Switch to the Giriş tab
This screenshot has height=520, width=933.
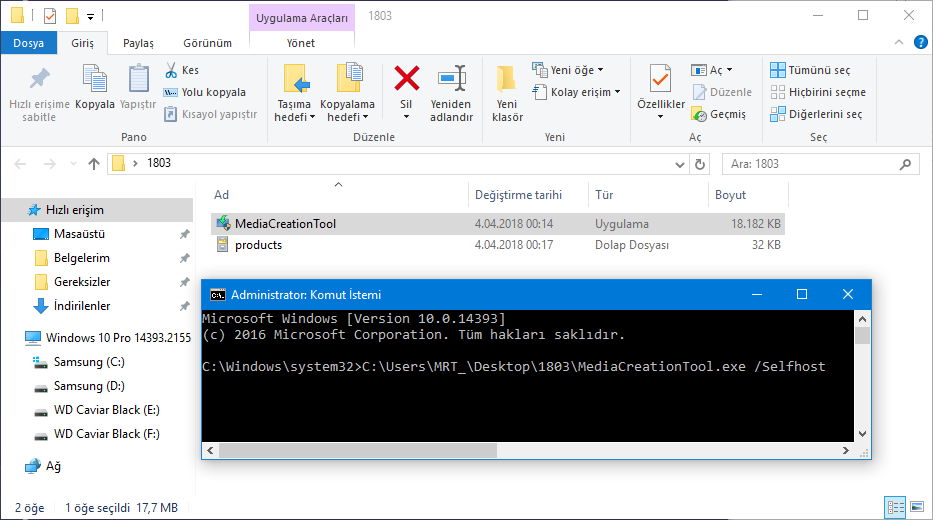coord(82,43)
